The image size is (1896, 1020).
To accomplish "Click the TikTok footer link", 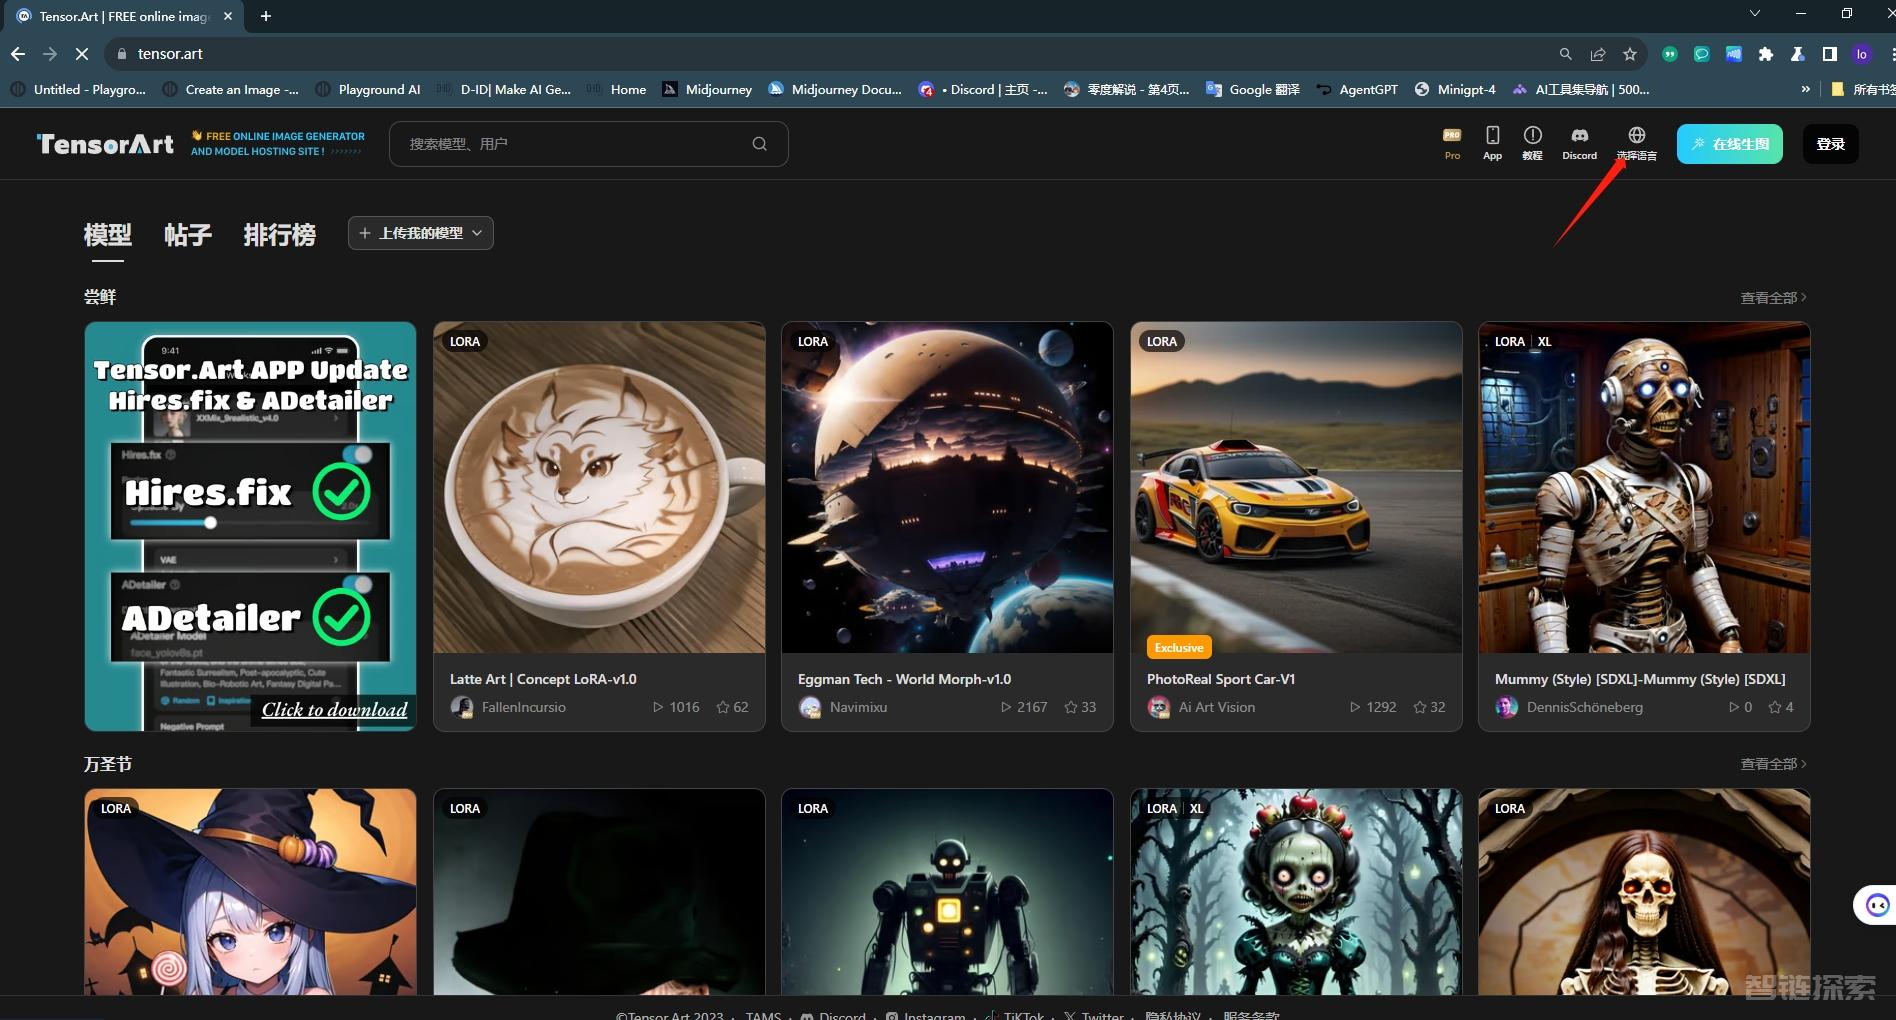I will tap(1015, 1014).
